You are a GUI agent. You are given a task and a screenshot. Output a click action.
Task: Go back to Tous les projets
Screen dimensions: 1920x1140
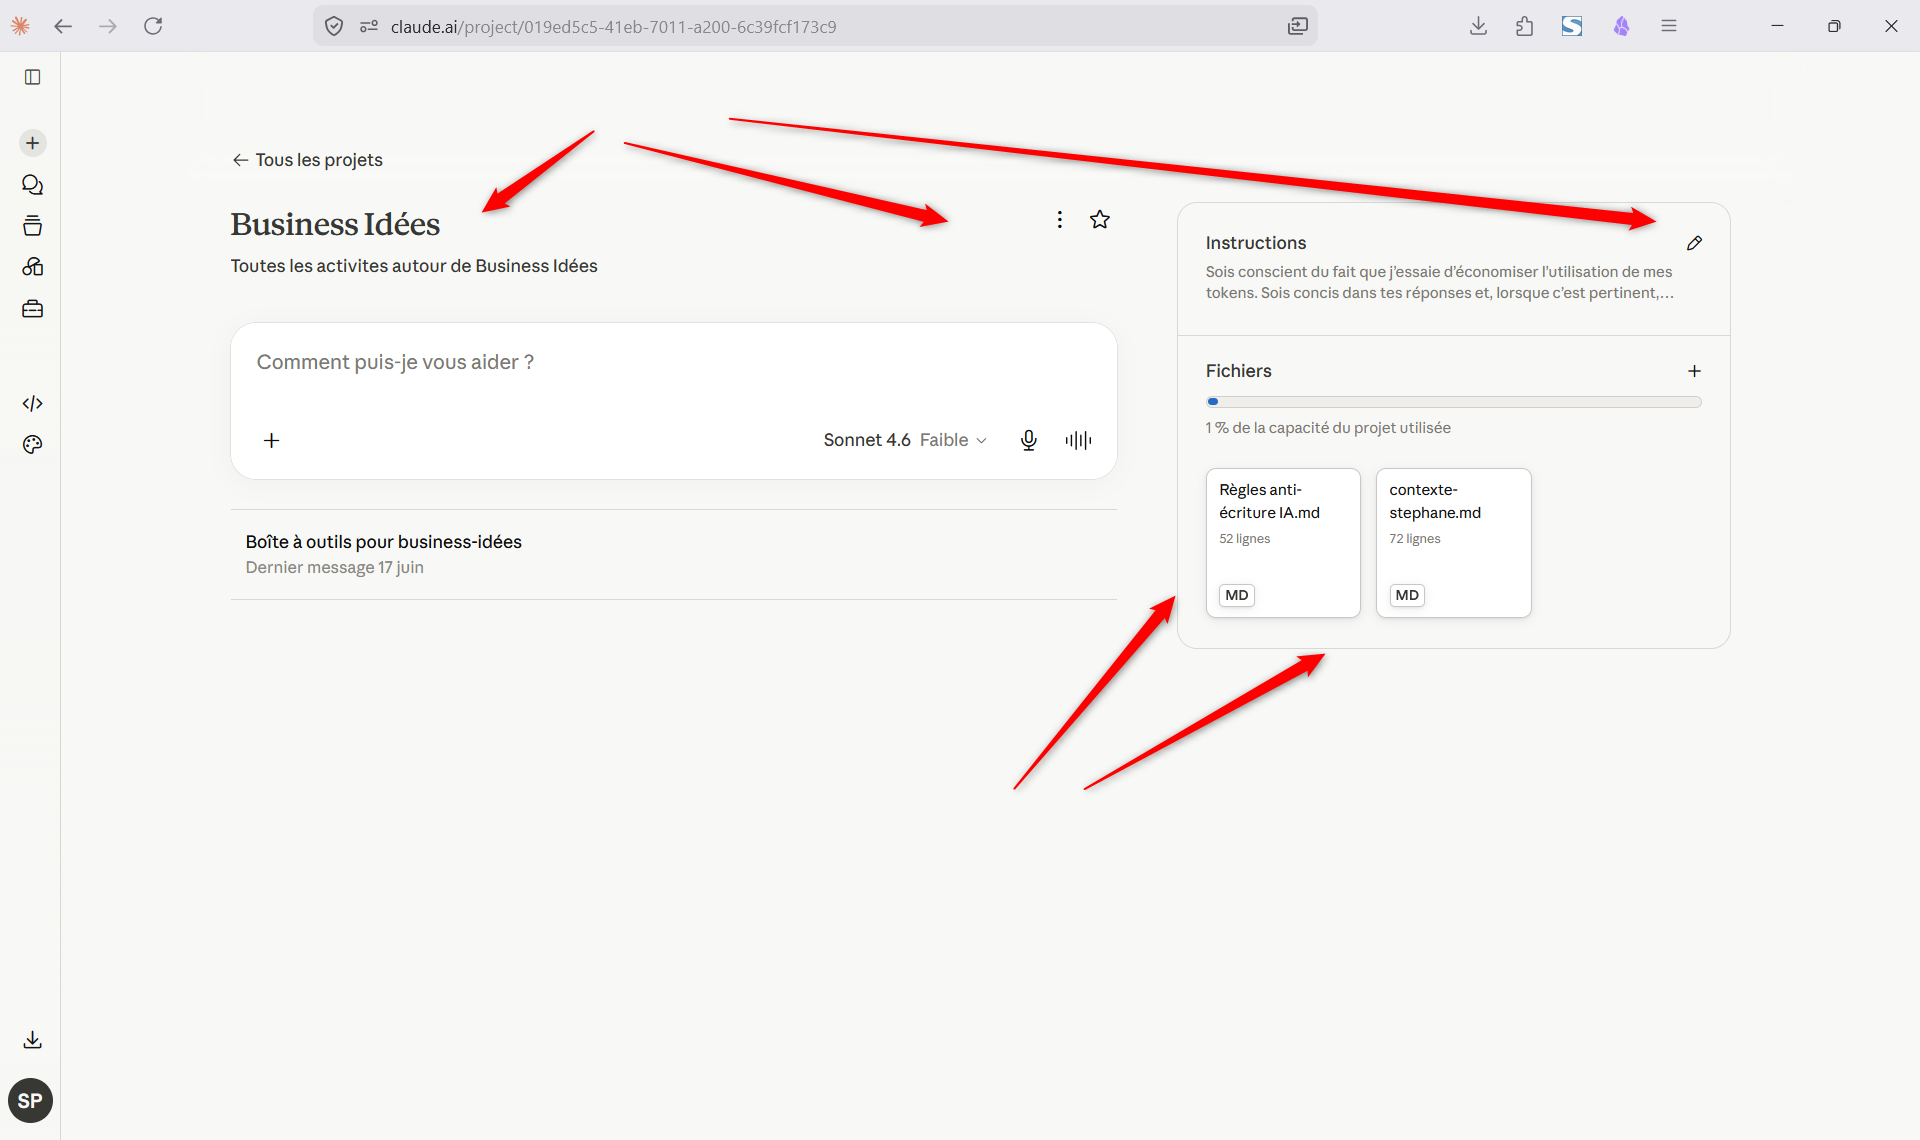[x=308, y=160]
